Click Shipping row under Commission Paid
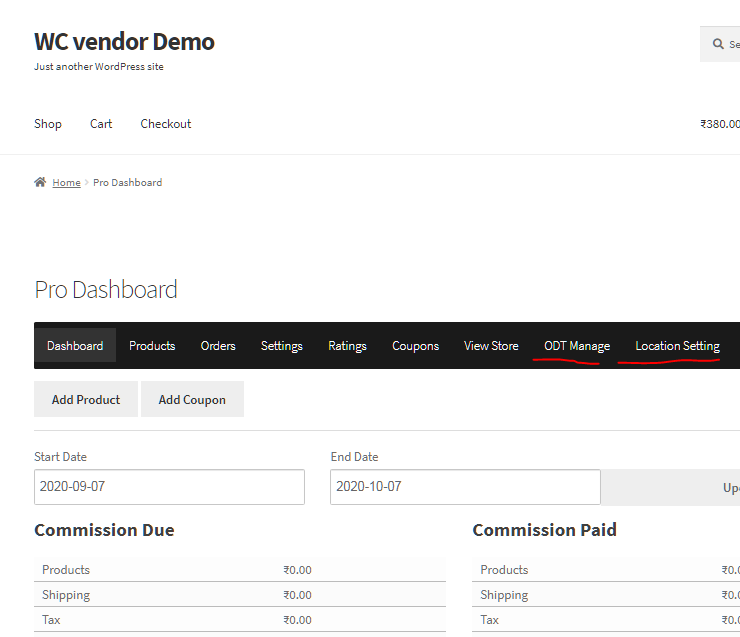The height and width of the screenshot is (637, 740). click(606, 595)
